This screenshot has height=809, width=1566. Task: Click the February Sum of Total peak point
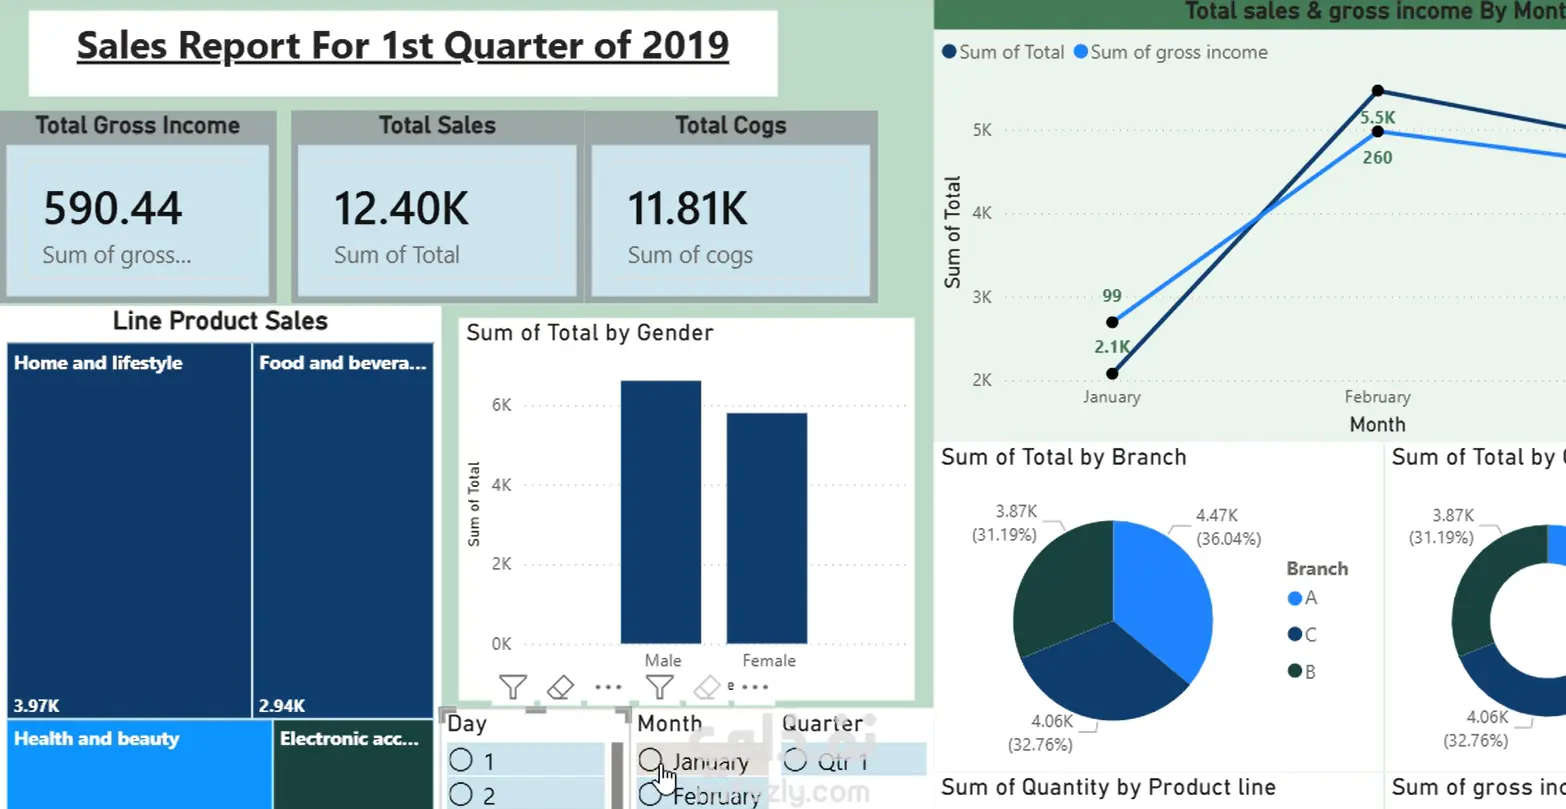[1378, 91]
